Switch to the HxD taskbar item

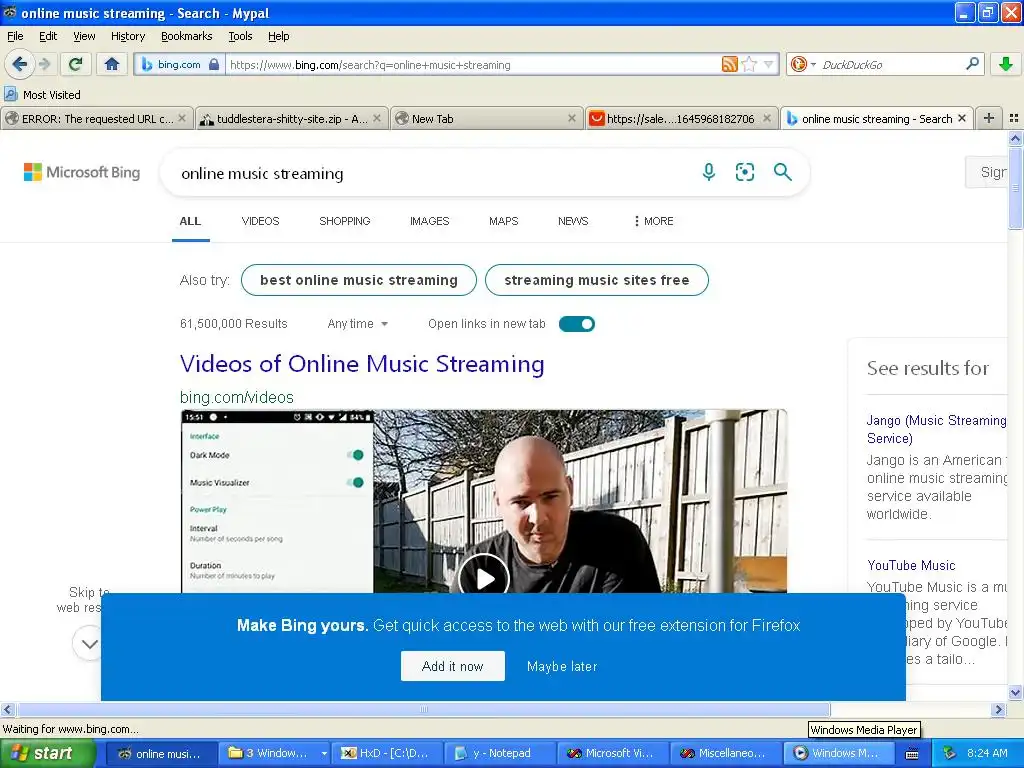387,754
